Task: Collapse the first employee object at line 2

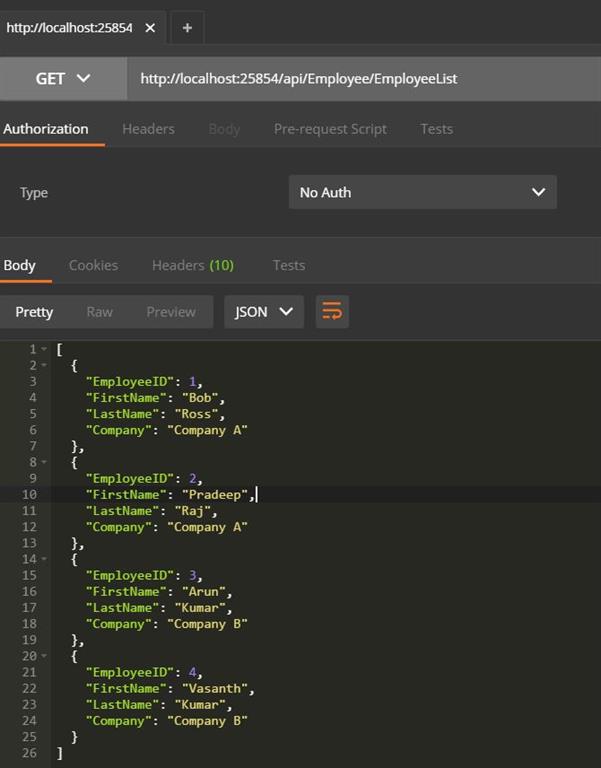Action: click(44, 365)
